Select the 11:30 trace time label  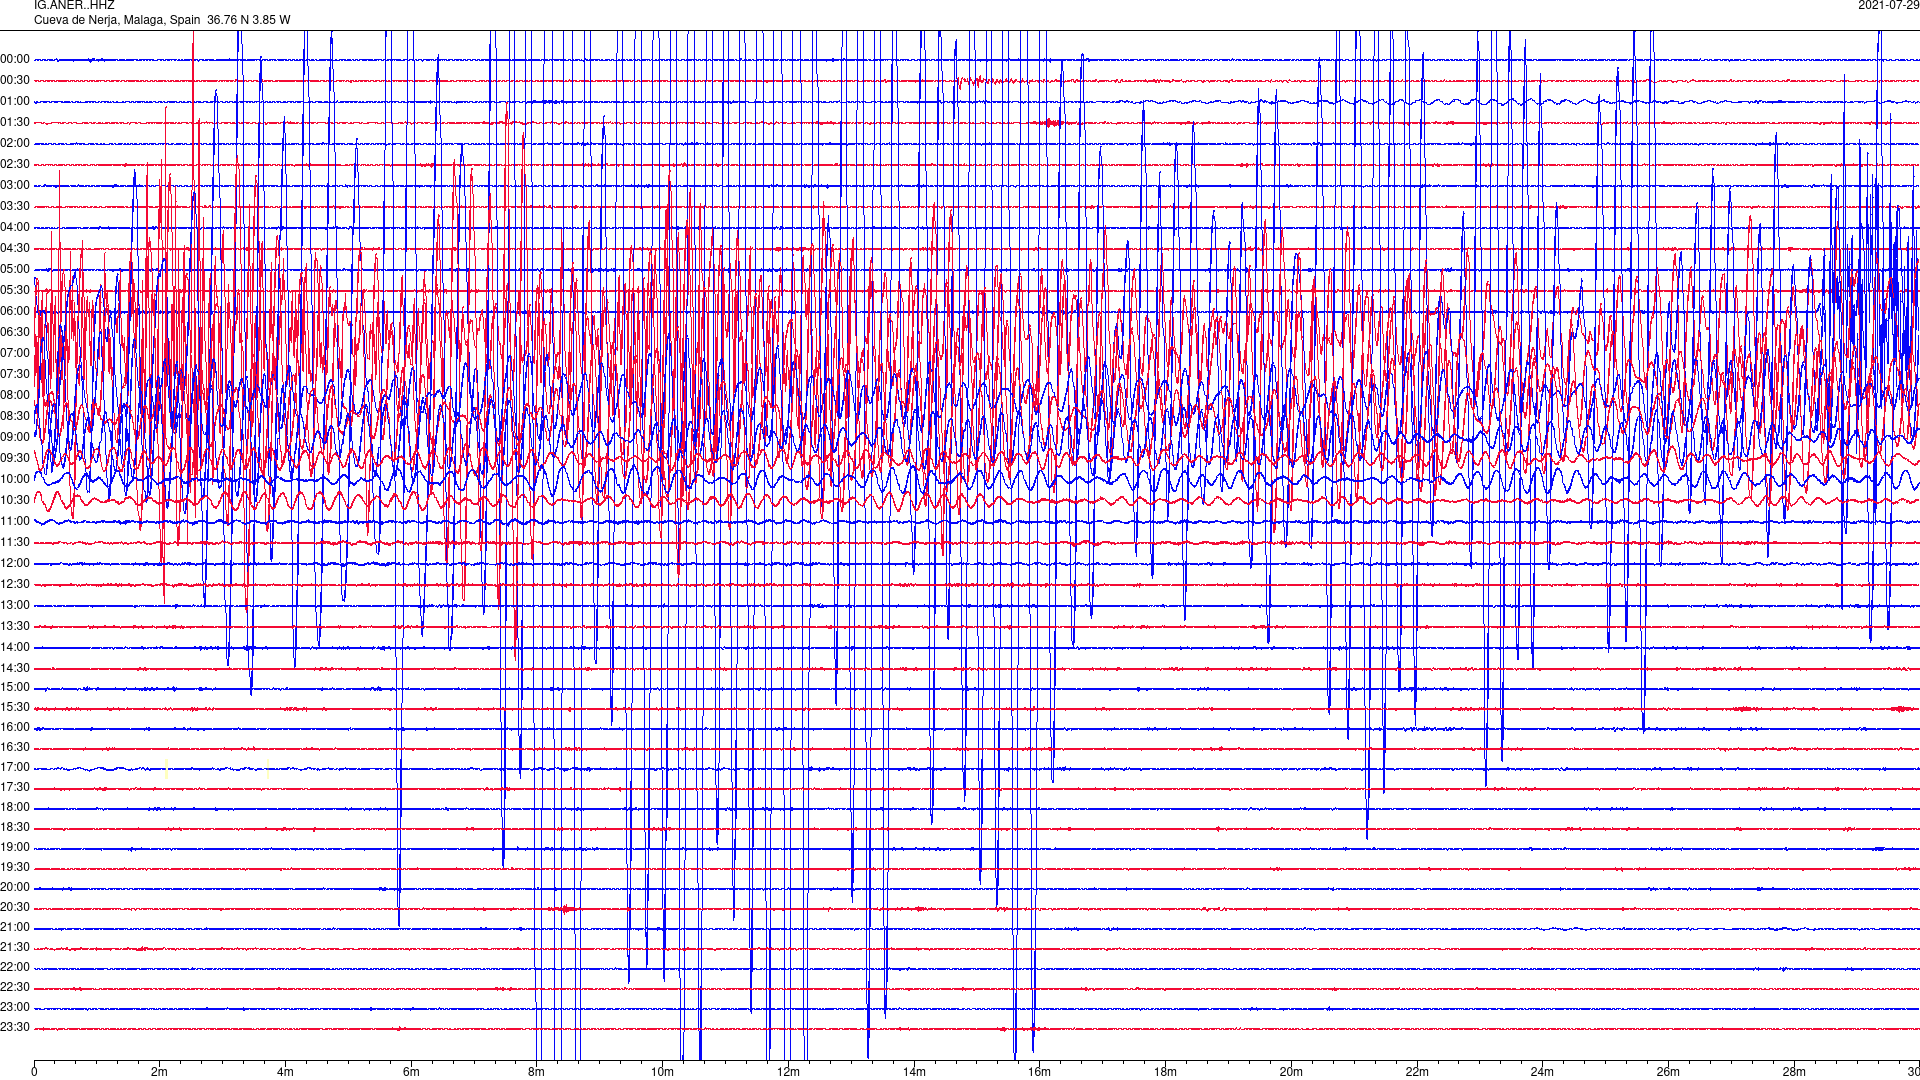(x=15, y=543)
